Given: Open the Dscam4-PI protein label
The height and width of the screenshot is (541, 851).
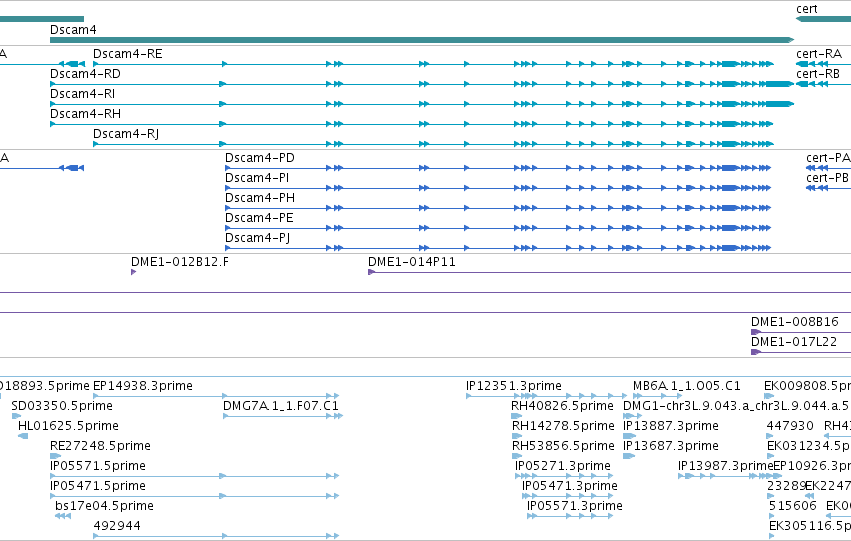Looking at the screenshot, I should click(x=257, y=178).
